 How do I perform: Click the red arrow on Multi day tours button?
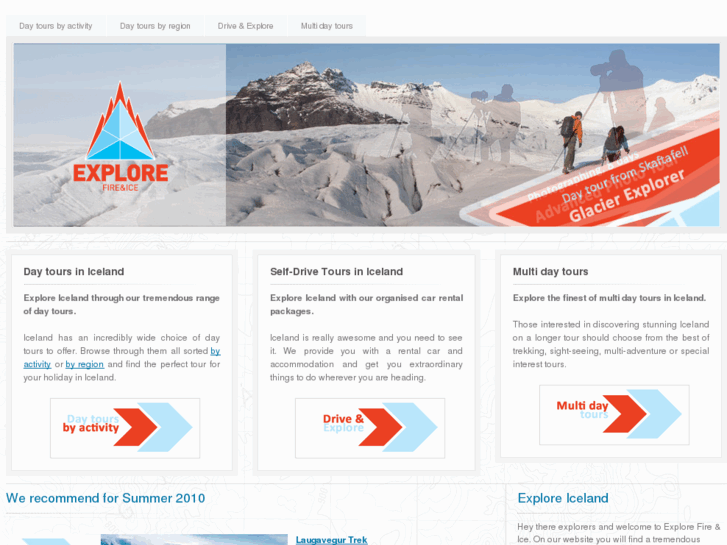(x=624, y=414)
